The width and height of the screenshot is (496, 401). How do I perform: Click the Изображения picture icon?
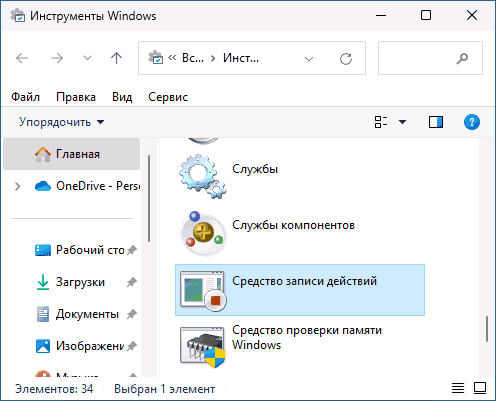43,346
